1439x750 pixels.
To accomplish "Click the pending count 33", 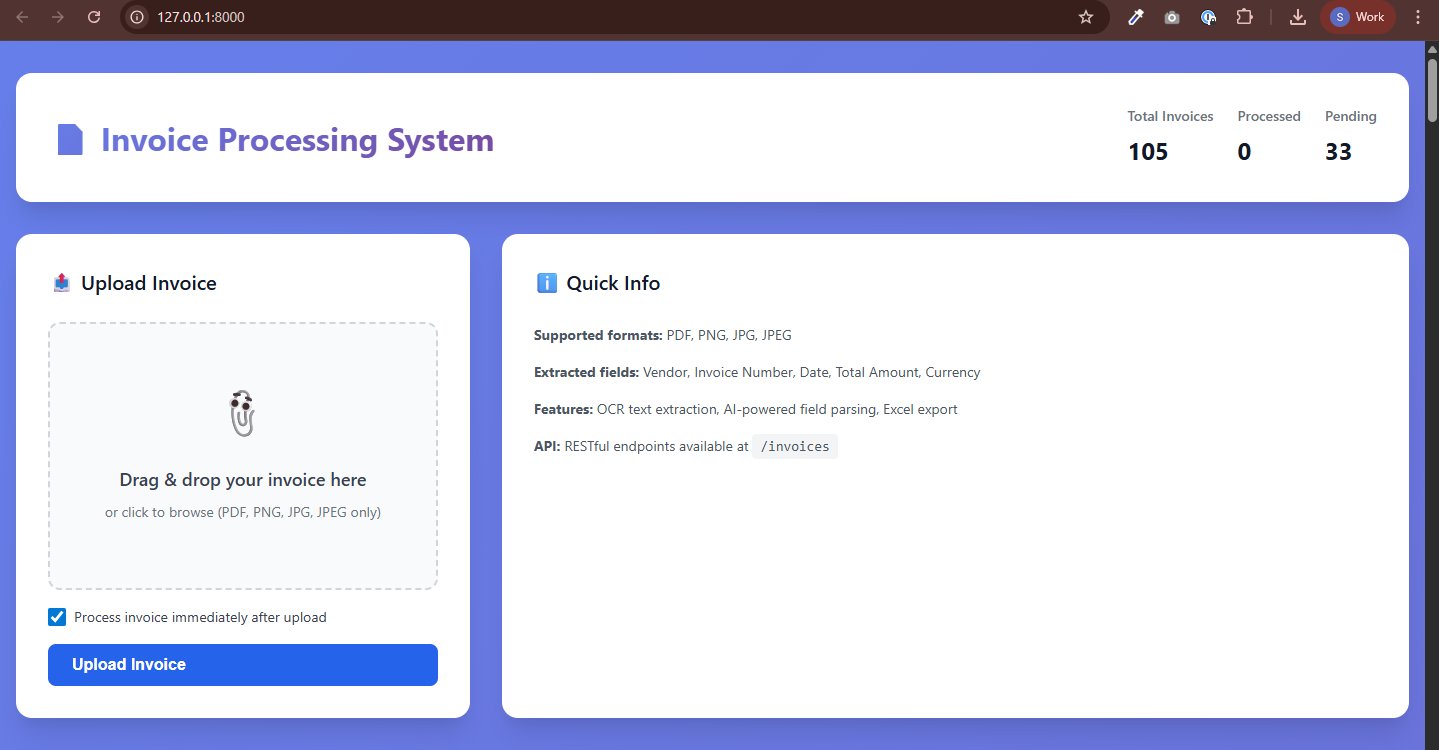I will [x=1339, y=152].
